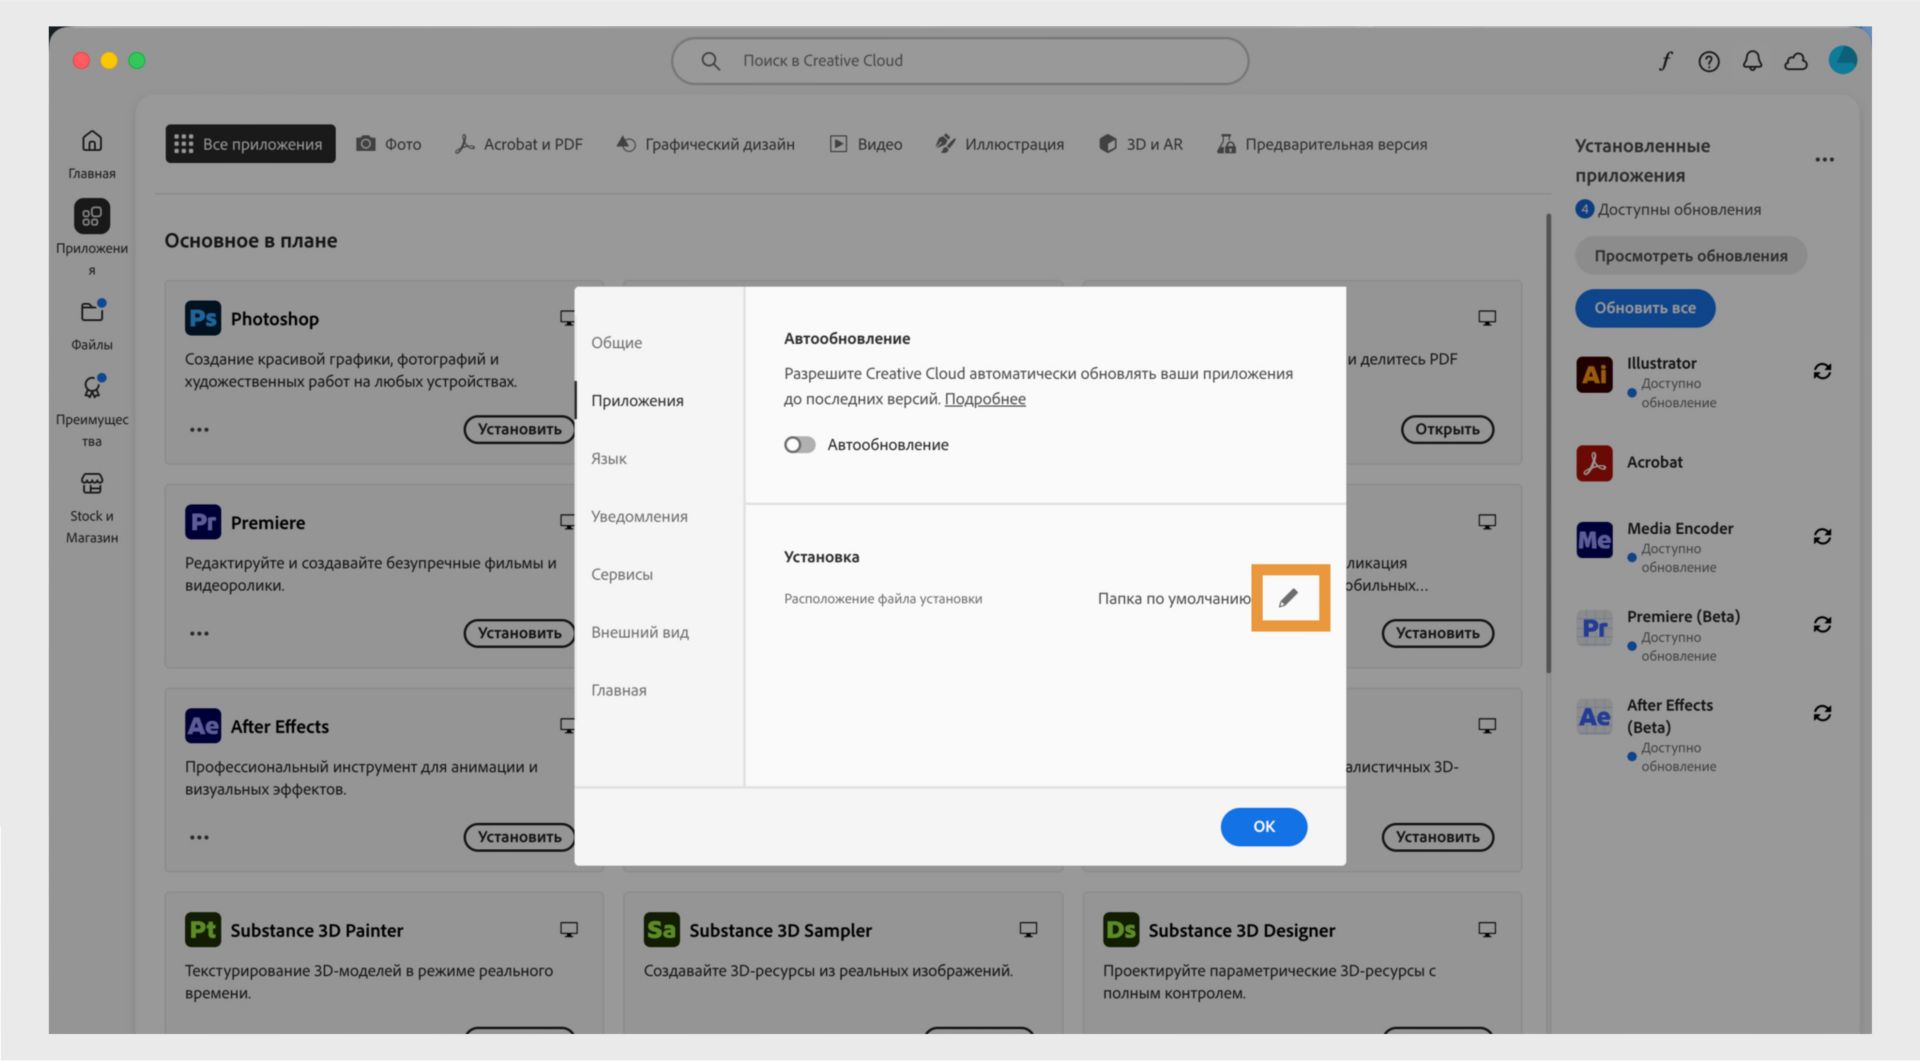Update Media Encoder via its refresh icon
Screen dimensions: 1920x1062
pyautogui.click(x=1822, y=536)
